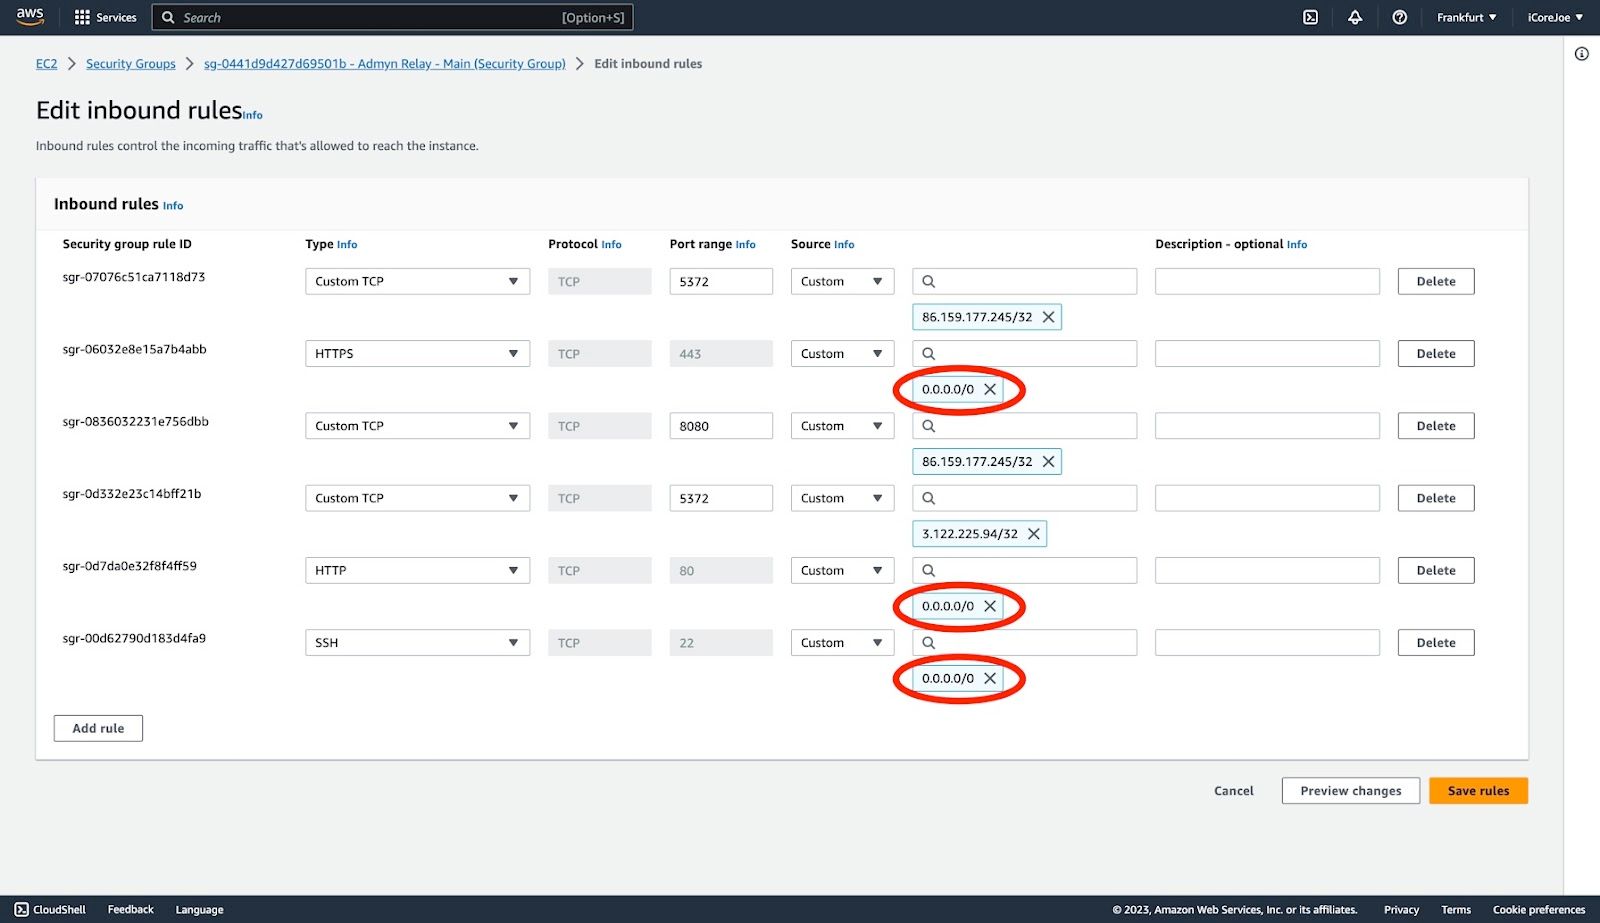Click Preview changes

(x=1351, y=790)
